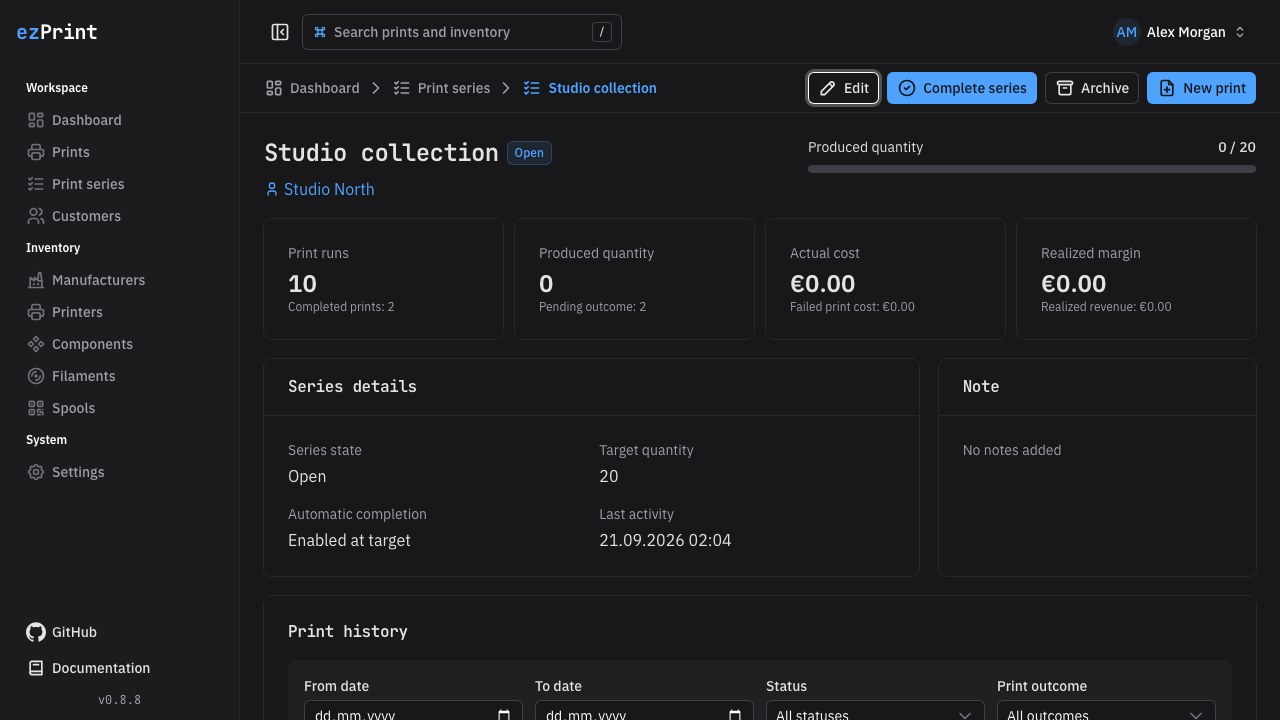This screenshot has height=720, width=1280.
Task: Click the Dashboard breadcrumb link
Action: pyautogui.click(x=313, y=88)
